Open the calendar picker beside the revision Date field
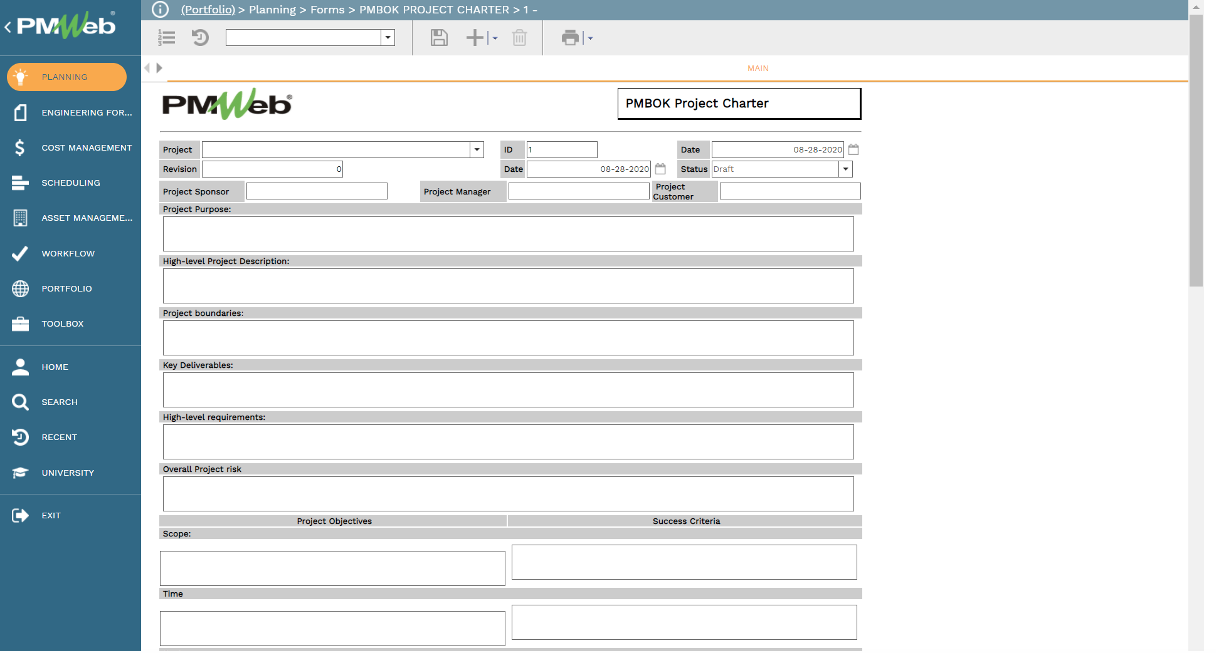 pyautogui.click(x=660, y=169)
